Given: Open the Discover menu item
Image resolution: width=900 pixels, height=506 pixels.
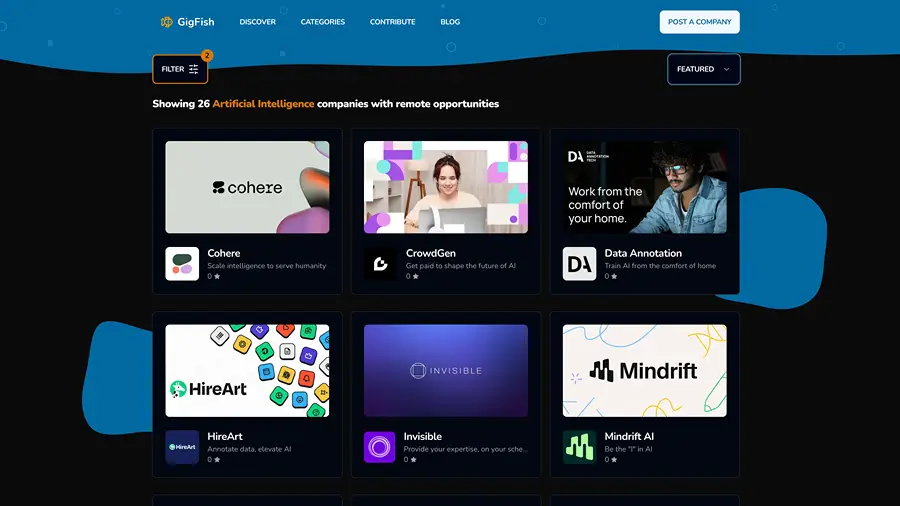Looking at the screenshot, I should pyautogui.click(x=257, y=22).
